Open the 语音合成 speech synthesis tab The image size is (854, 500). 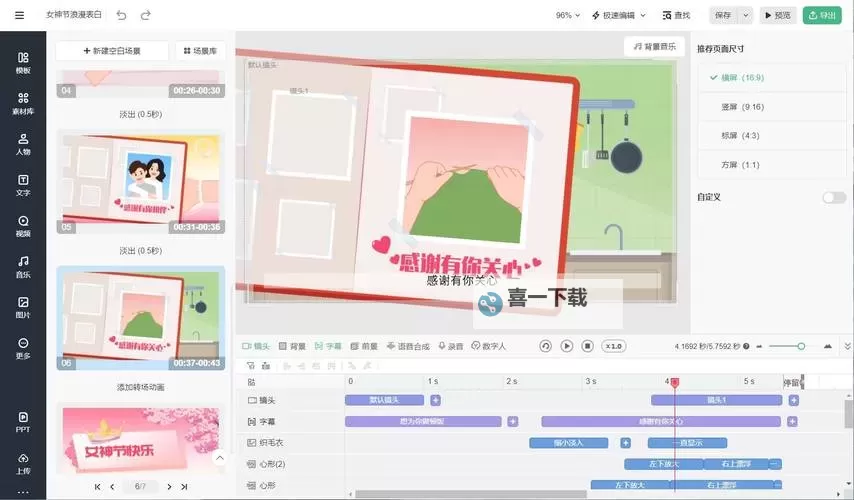tap(408, 346)
